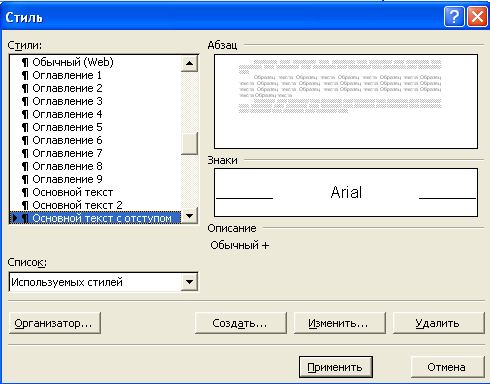
Task: Pick style Основной текст 2
Action: click(x=96, y=205)
